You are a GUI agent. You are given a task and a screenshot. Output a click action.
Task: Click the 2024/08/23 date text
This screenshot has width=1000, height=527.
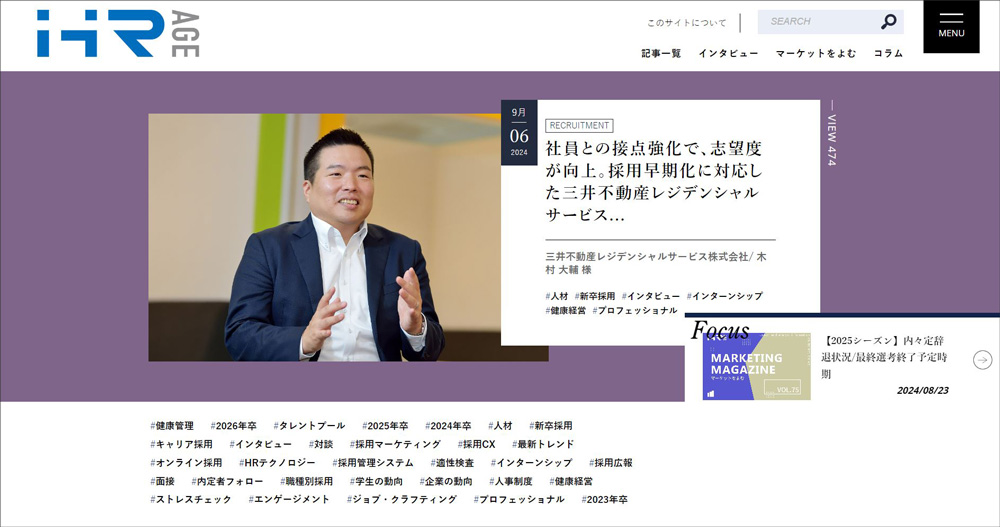(x=922, y=390)
